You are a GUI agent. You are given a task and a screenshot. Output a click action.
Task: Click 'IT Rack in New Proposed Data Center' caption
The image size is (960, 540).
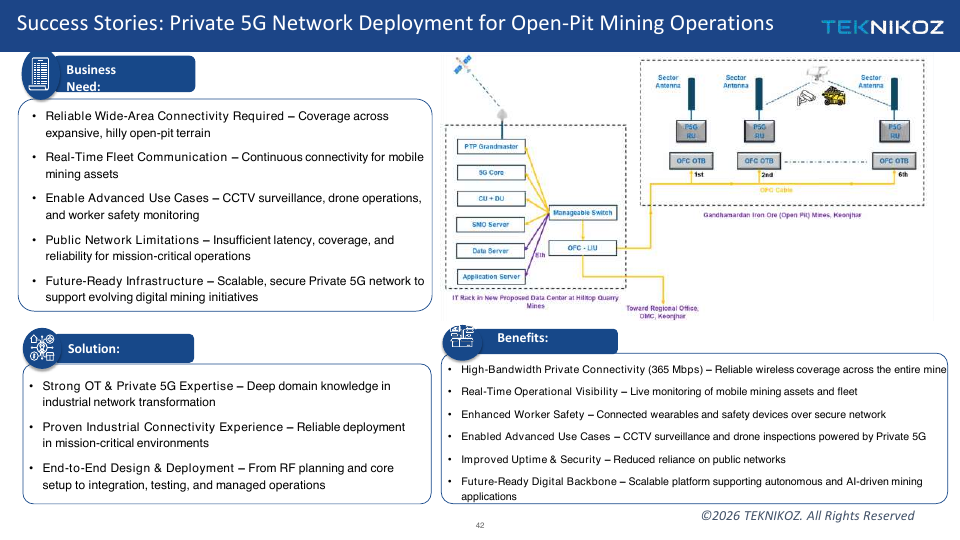[x=535, y=302]
